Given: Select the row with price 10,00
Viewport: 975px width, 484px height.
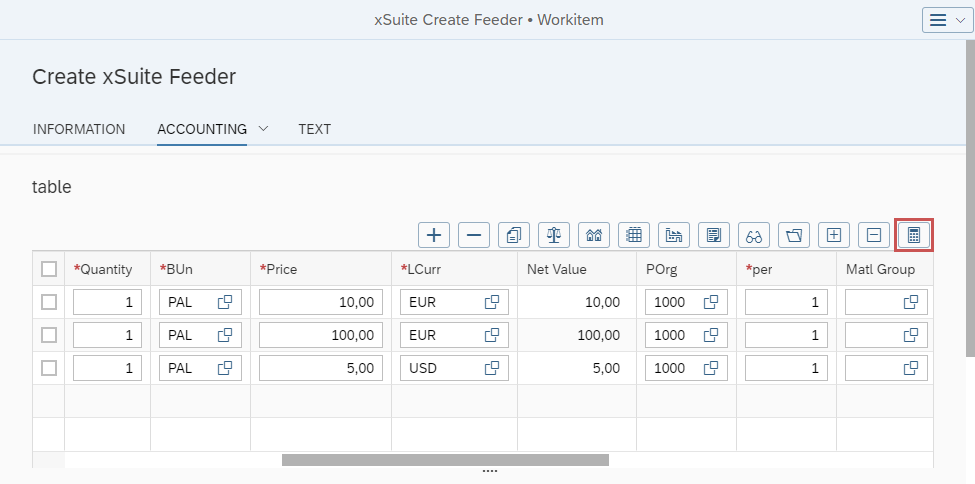Looking at the screenshot, I should point(49,302).
